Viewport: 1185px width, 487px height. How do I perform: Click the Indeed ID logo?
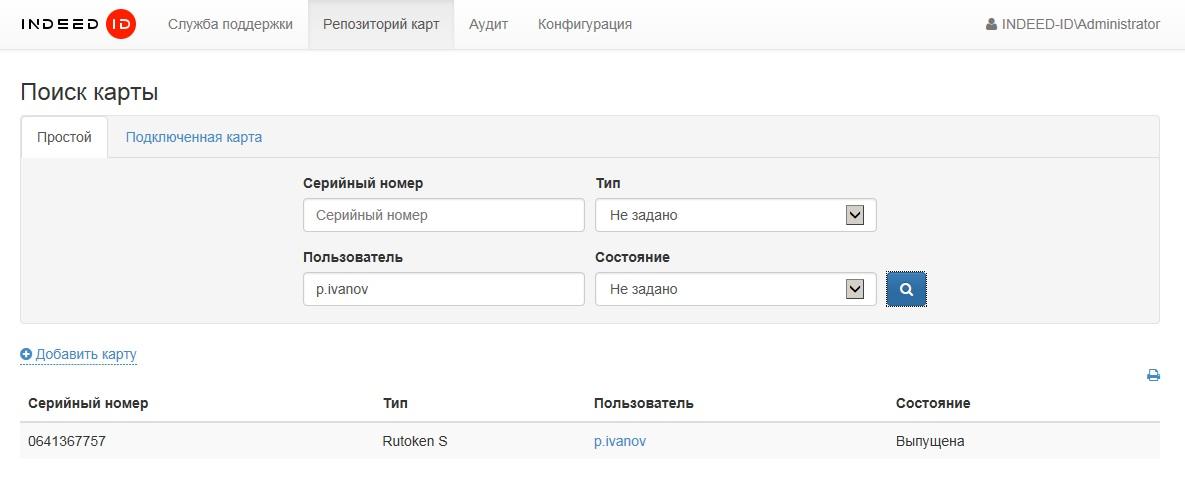[x=78, y=25]
